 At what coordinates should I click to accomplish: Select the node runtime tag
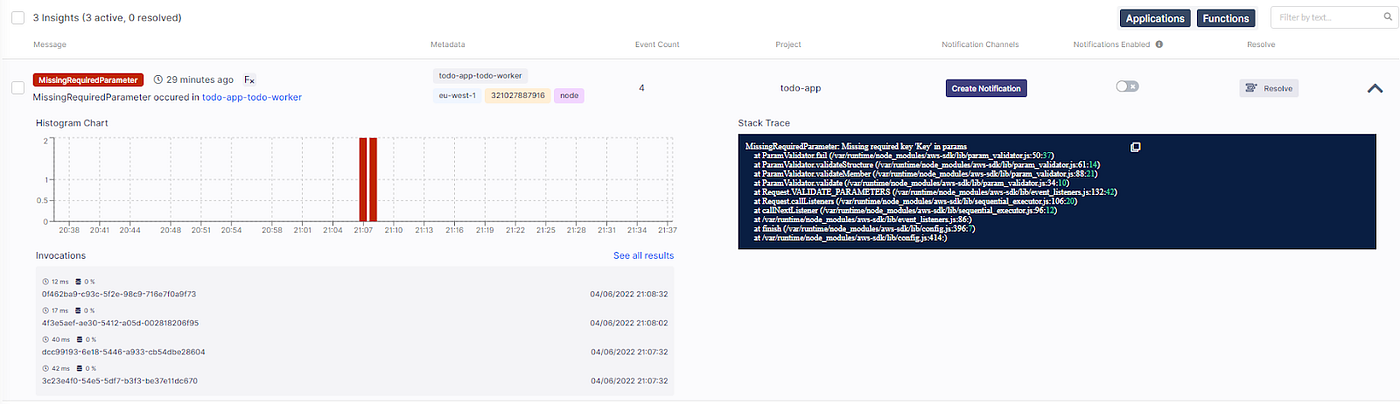(569, 96)
